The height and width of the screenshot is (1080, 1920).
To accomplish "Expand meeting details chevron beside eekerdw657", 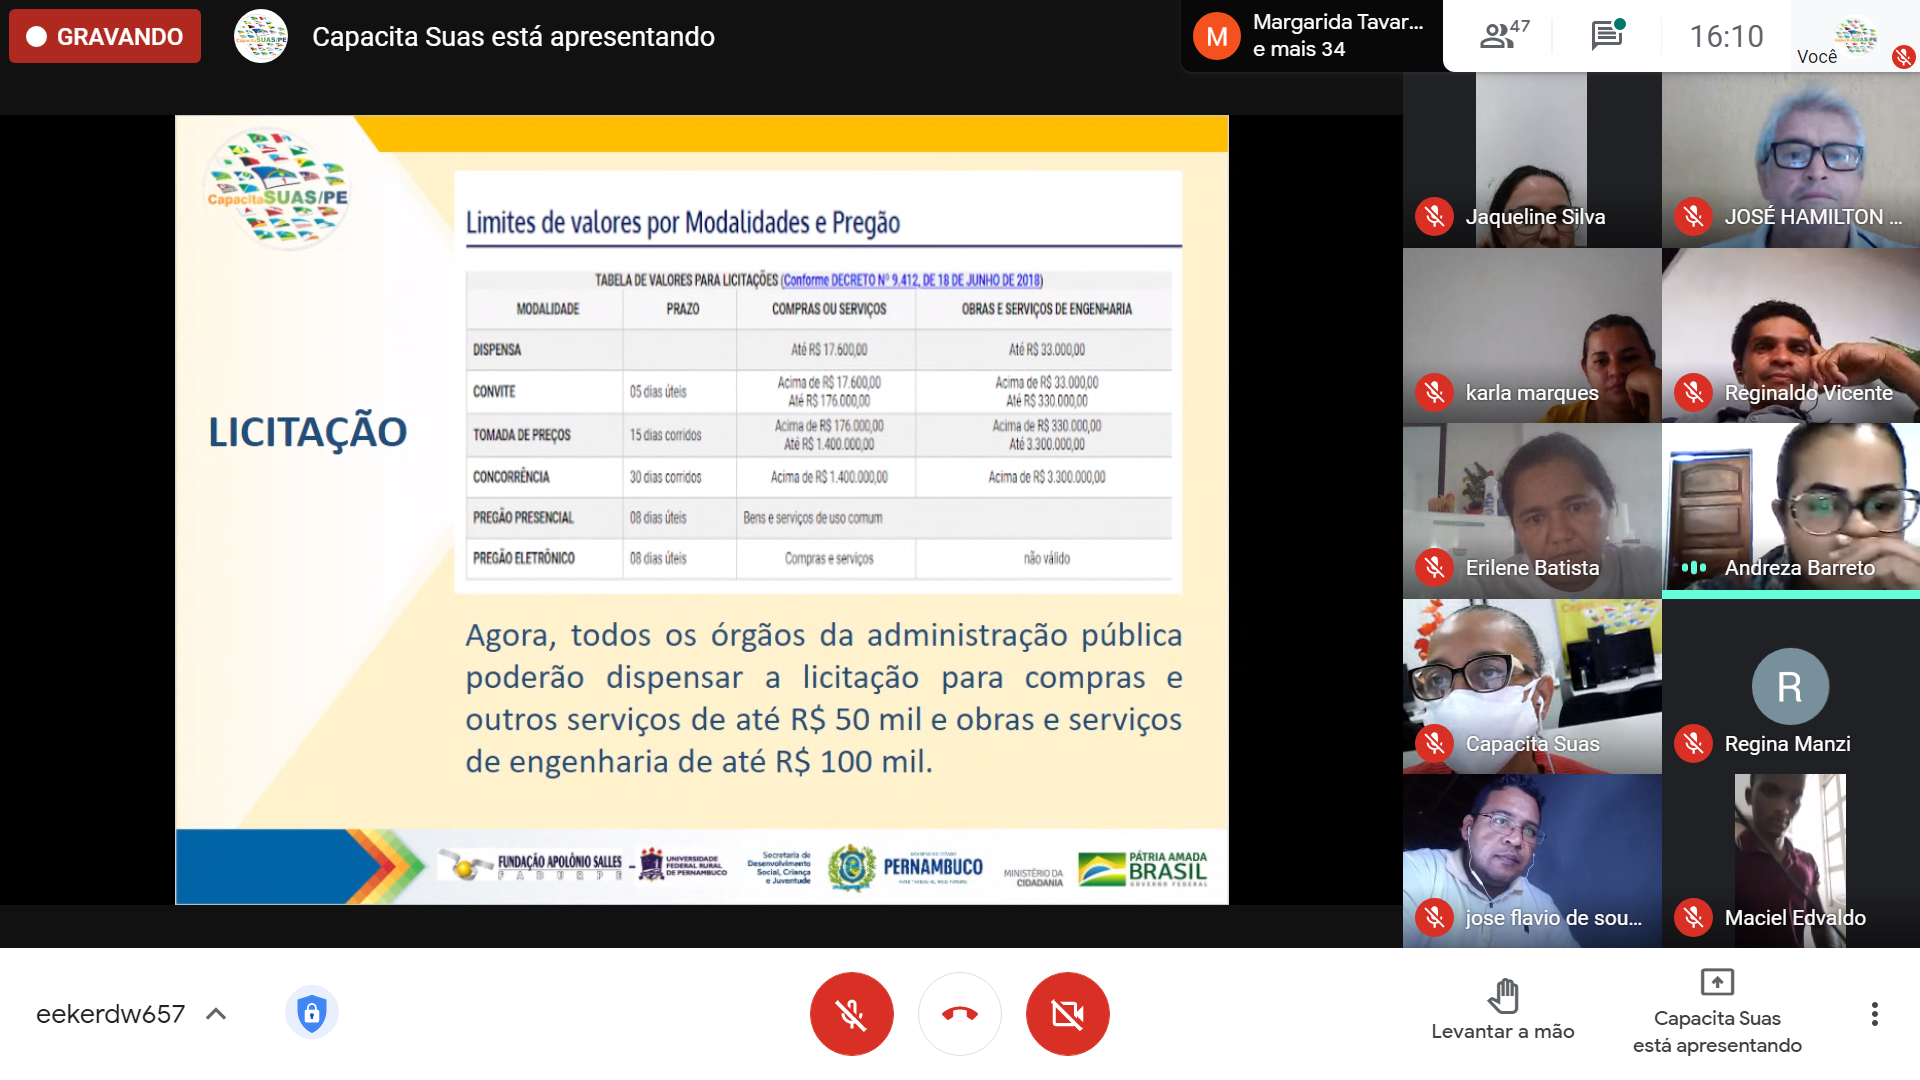I will pos(216,1014).
